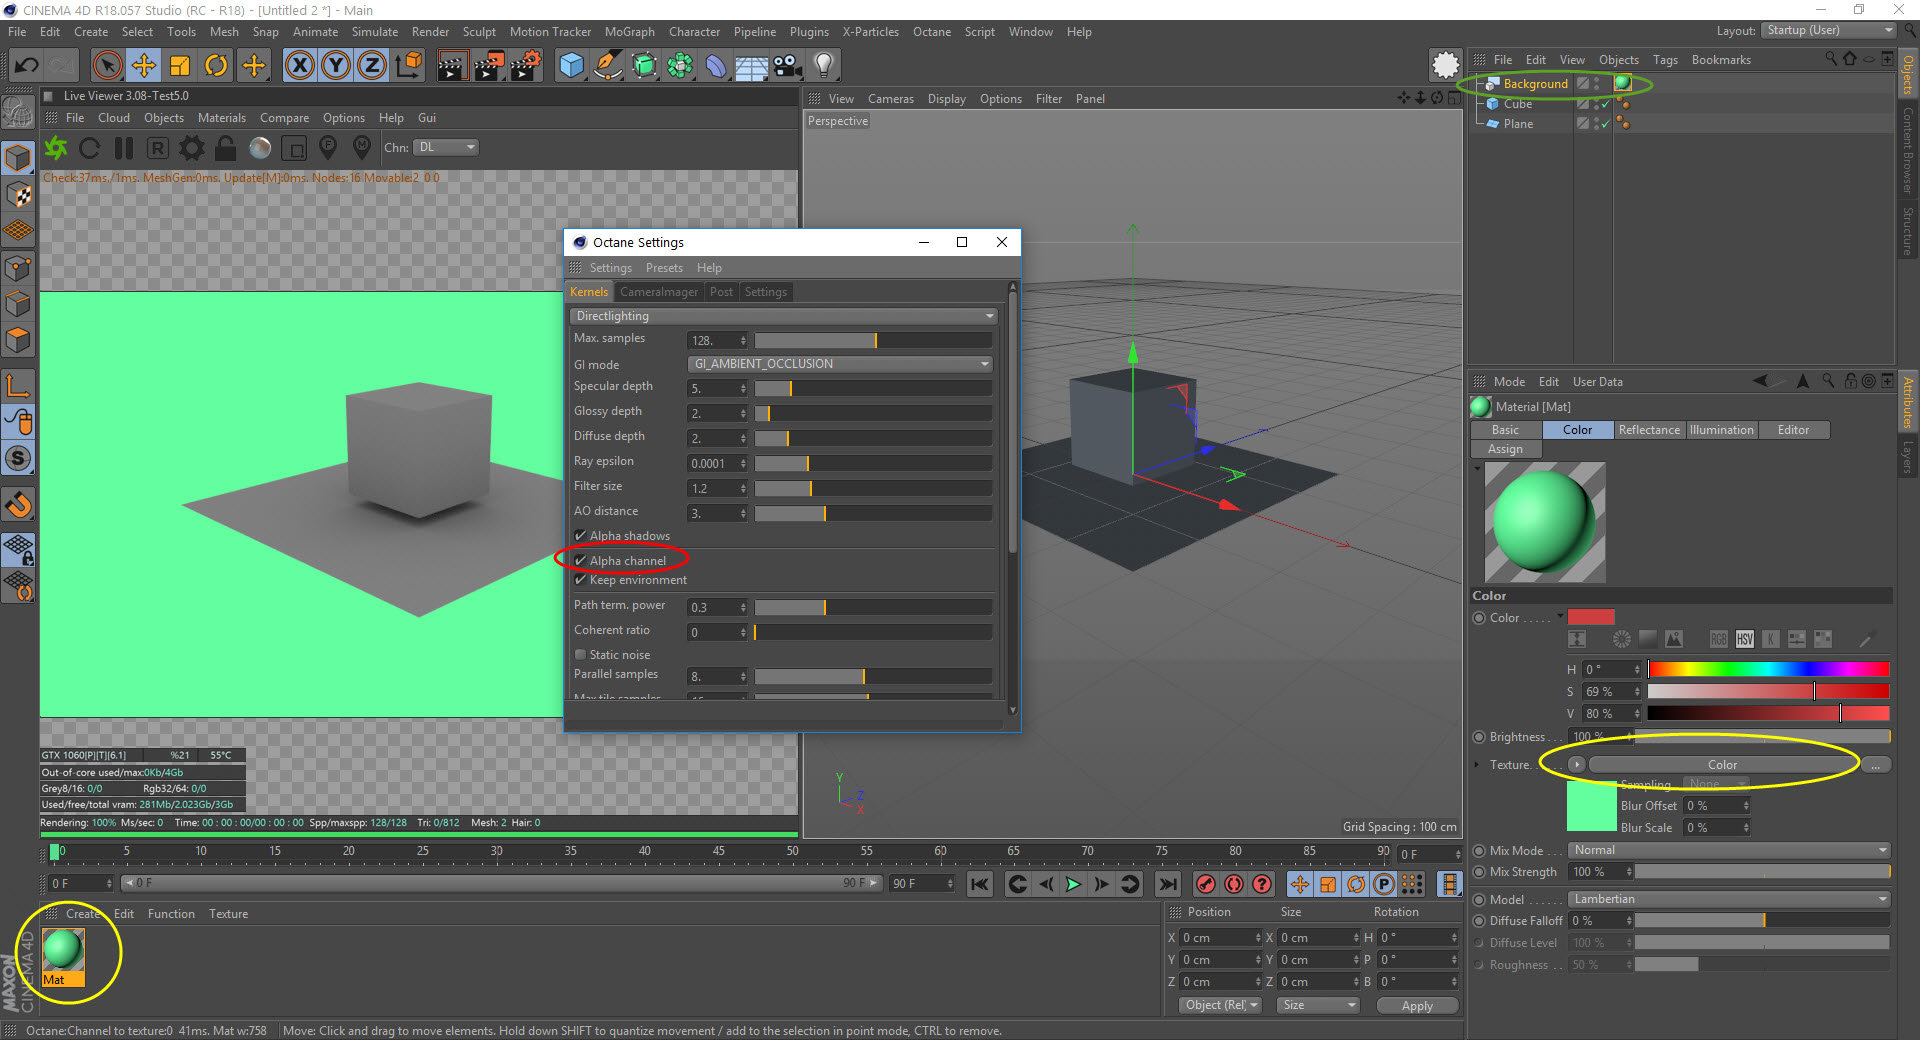Click the Live Viewer clay mode sphere
1920x1040 pixels.
tap(260, 148)
